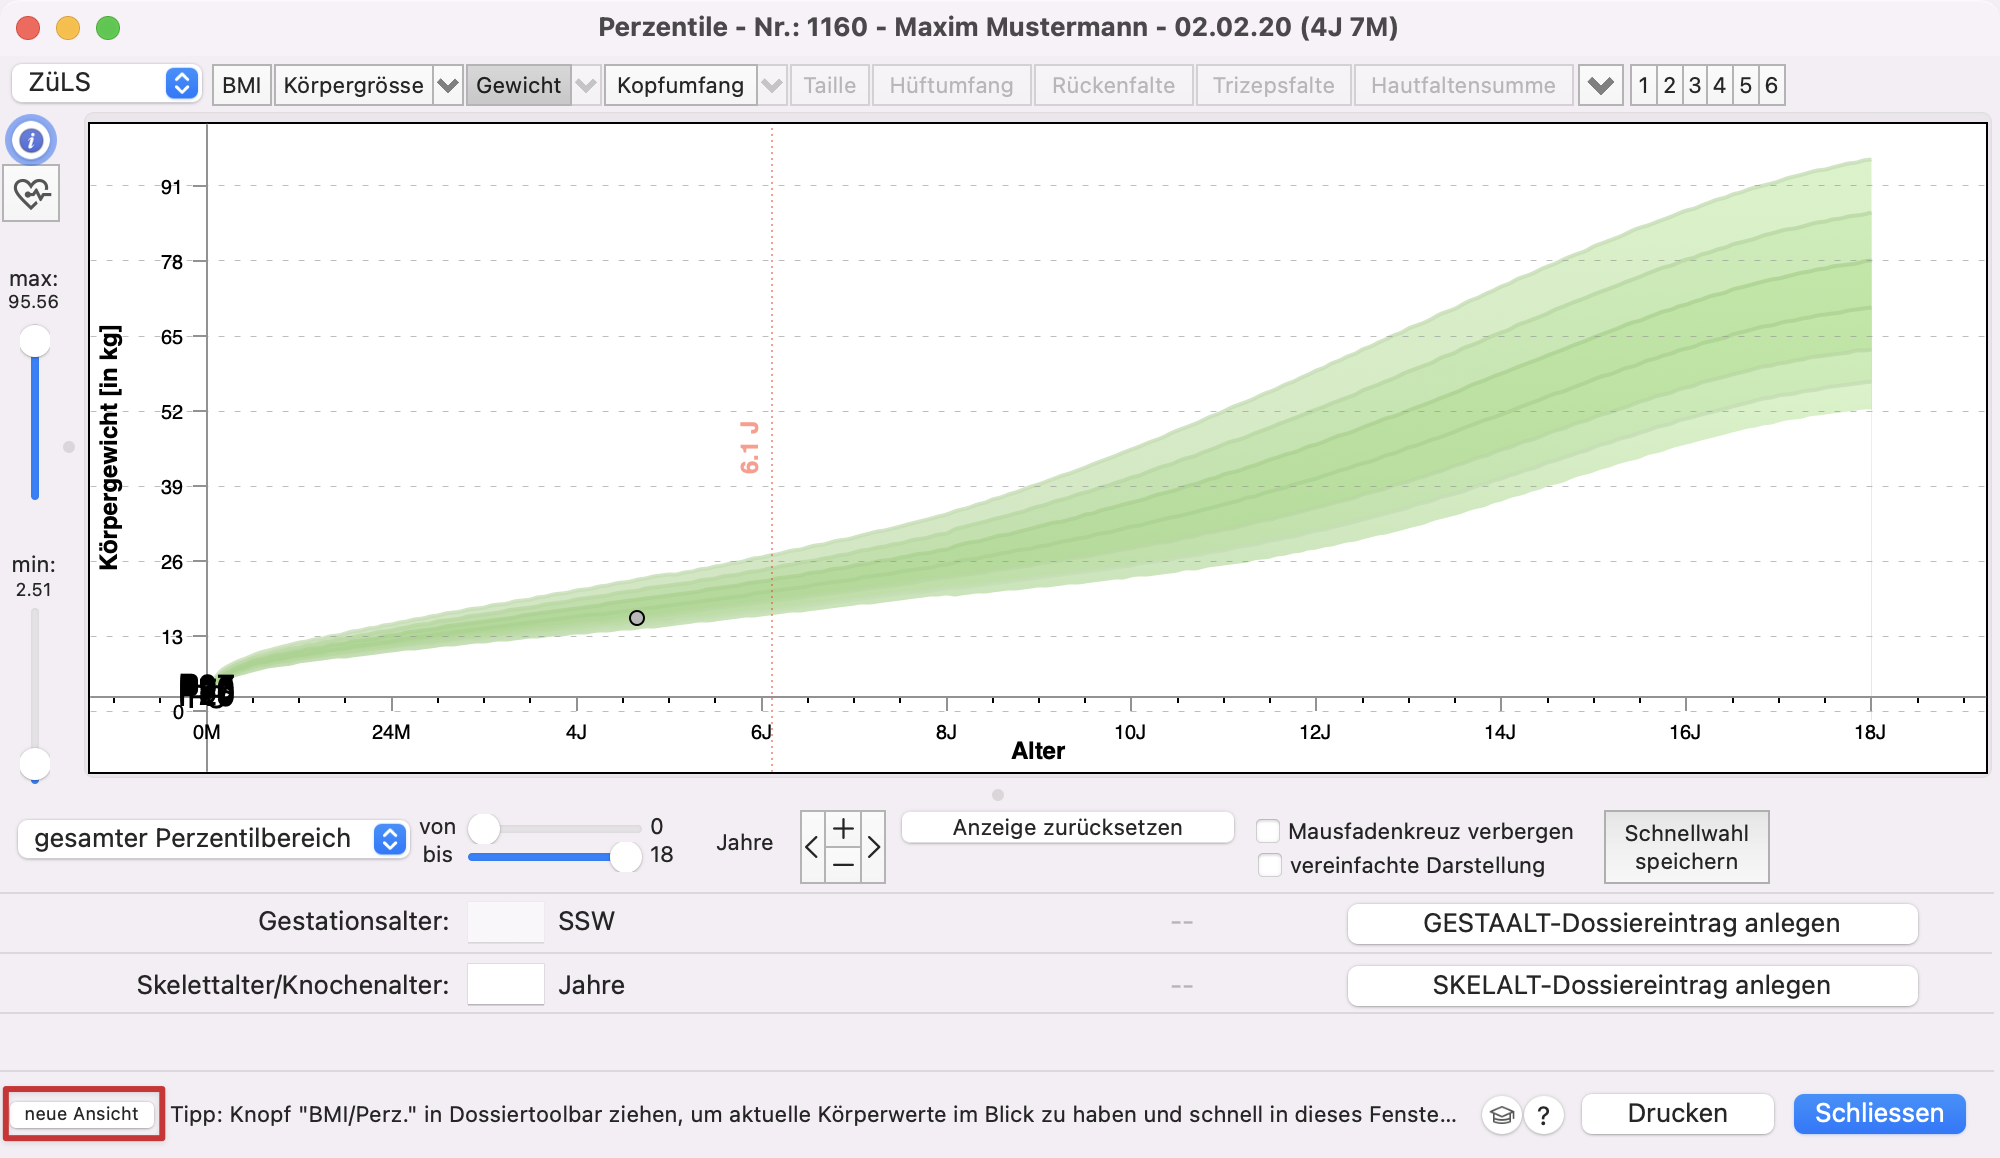Image resolution: width=2000 pixels, height=1158 pixels.
Task: Open the ZüLS reference dropdown
Action: click(x=106, y=83)
